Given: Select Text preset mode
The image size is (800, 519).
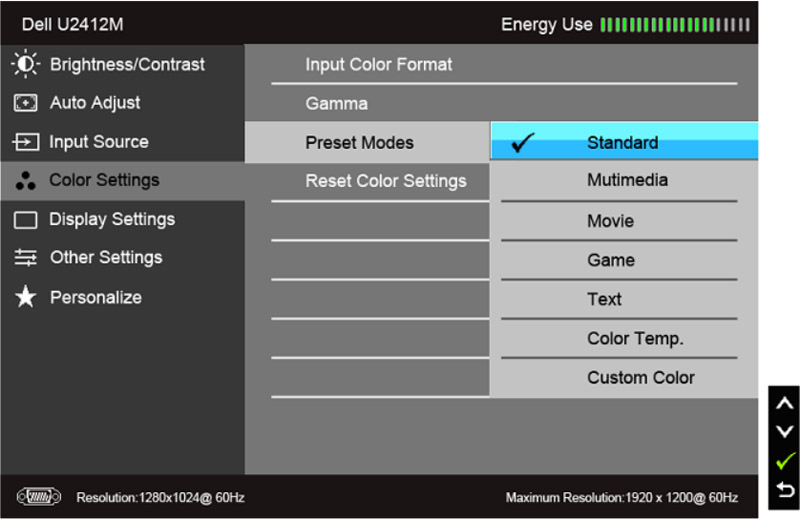Looking at the screenshot, I should [624, 299].
